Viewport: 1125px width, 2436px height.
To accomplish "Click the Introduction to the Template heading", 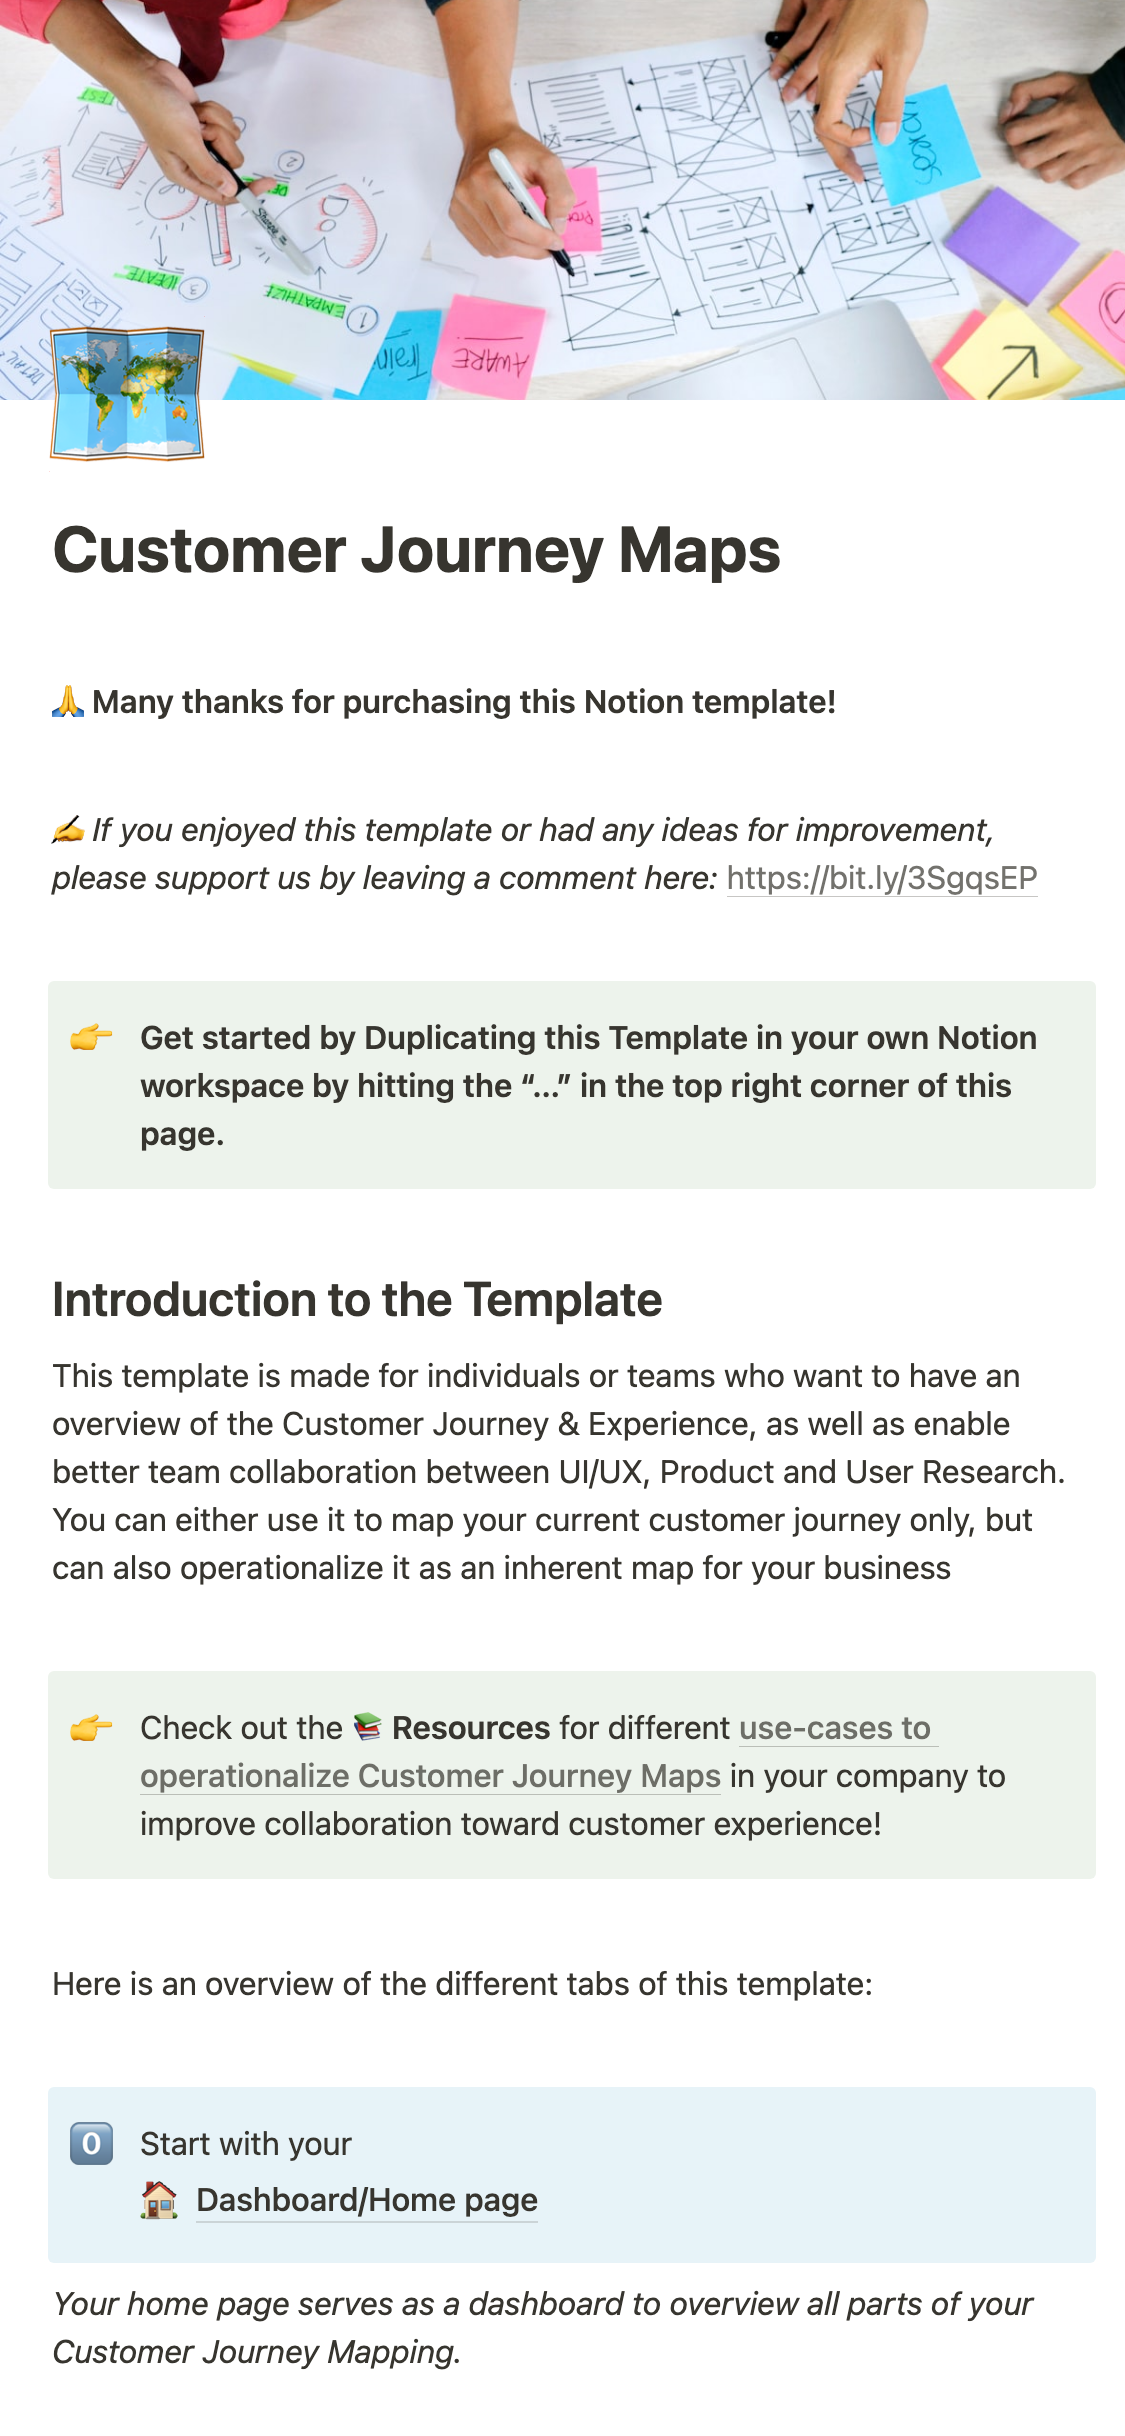I will click(357, 1300).
